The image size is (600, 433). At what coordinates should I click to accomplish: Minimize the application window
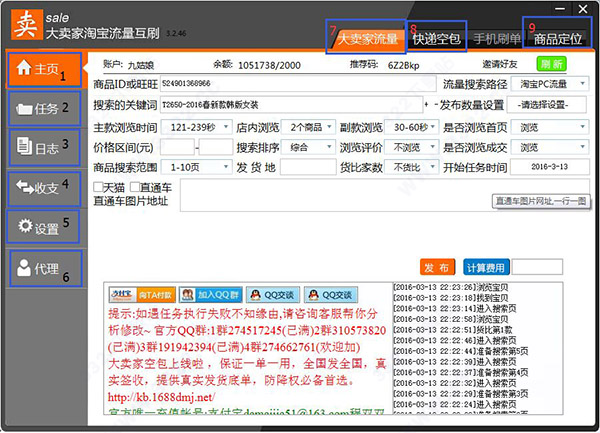click(x=560, y=8)
